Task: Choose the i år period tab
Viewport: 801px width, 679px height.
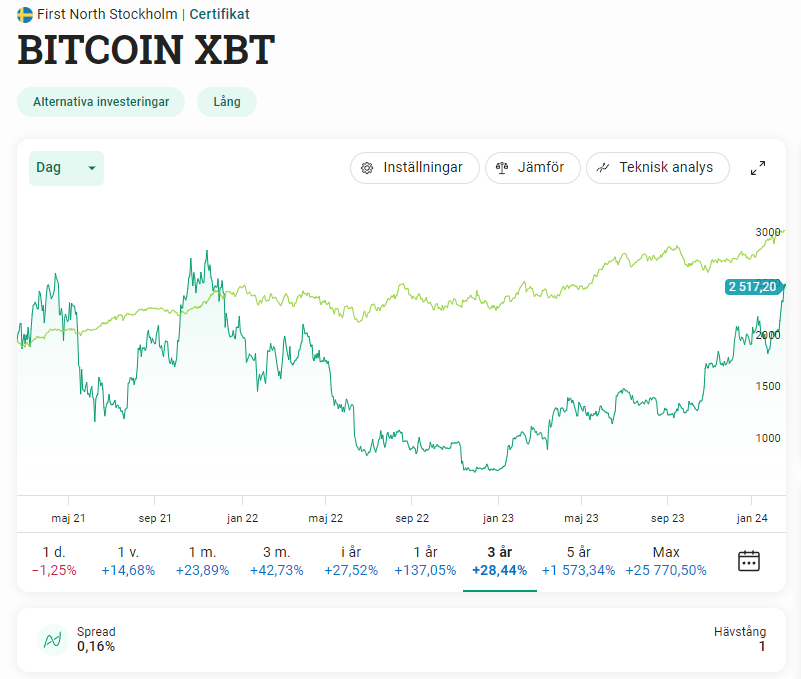Action: 350,561
